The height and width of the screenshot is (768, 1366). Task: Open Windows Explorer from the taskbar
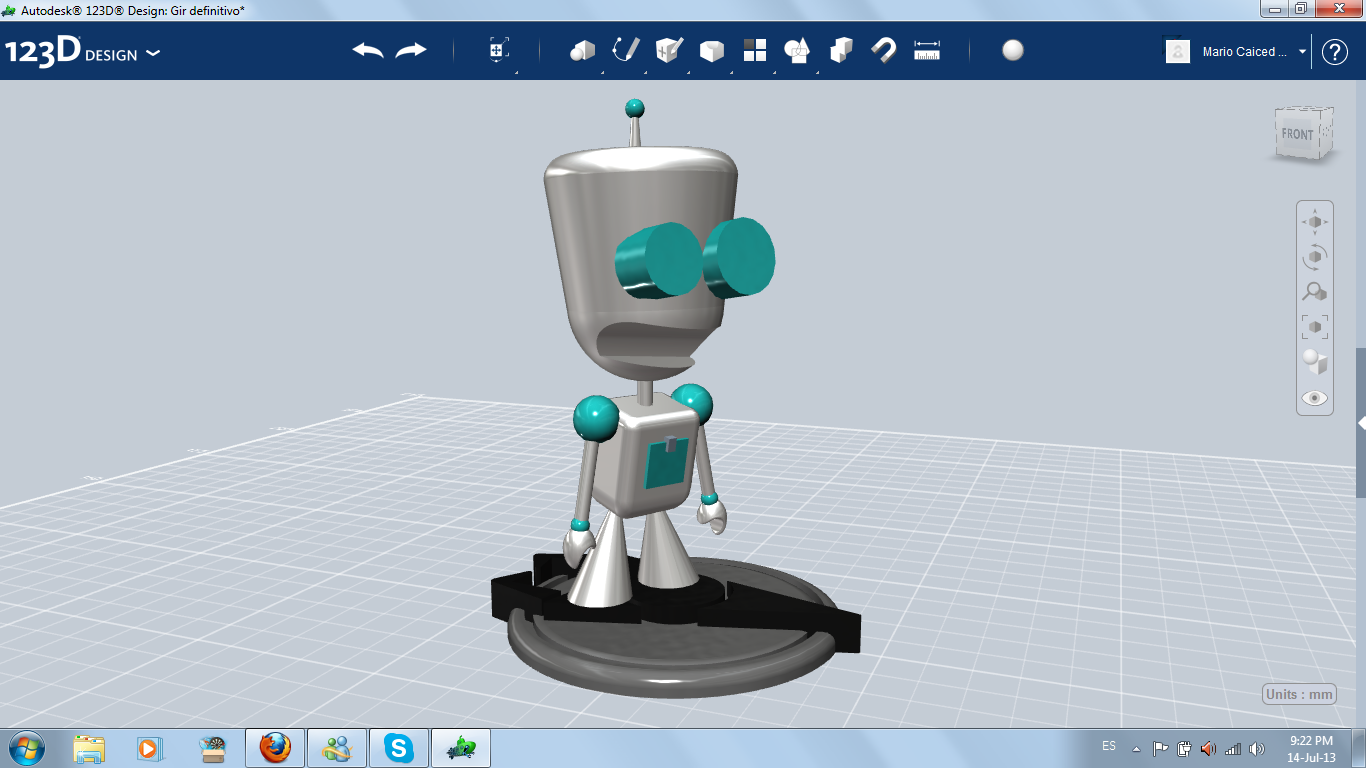tap(89, 748)
